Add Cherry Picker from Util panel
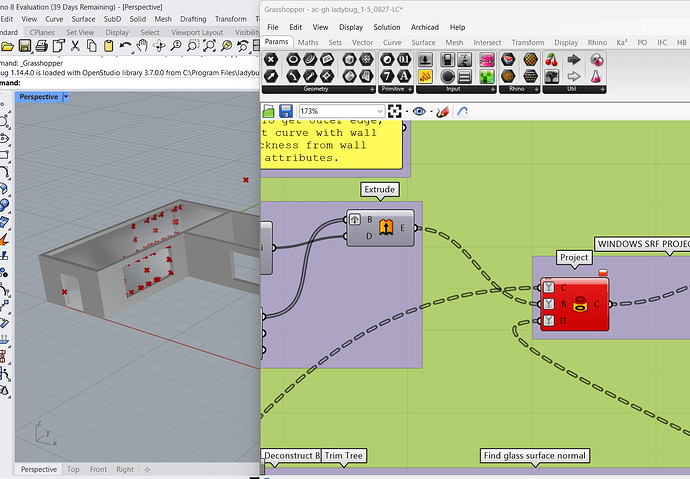Screen dimensions: 690x479 point(551,59)
